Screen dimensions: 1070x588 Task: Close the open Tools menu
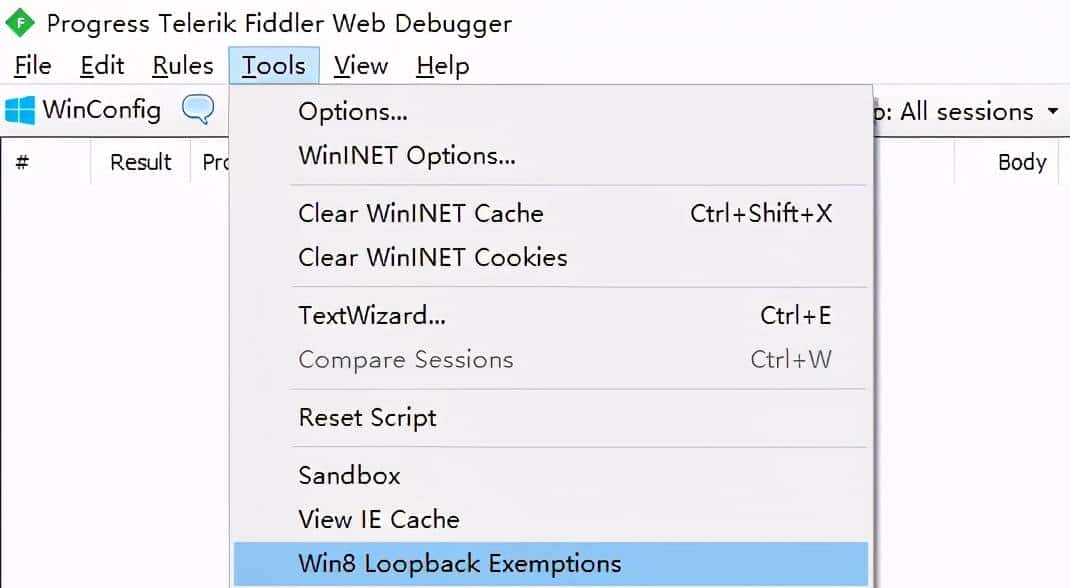pyautogui.click(x=273, y=66)
